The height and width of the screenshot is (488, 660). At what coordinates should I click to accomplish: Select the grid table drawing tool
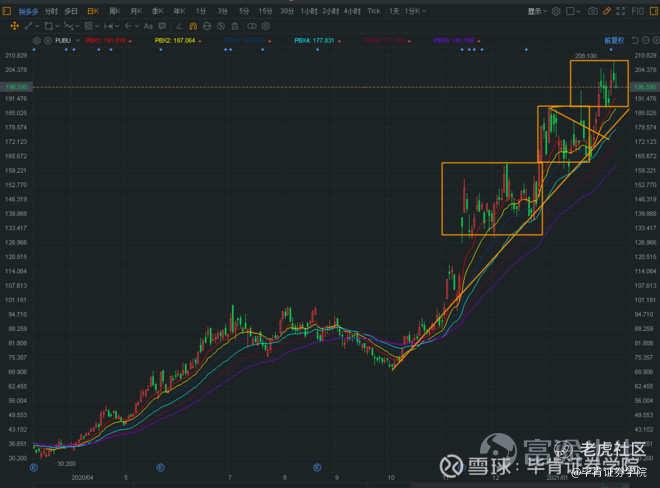[88, 27]
